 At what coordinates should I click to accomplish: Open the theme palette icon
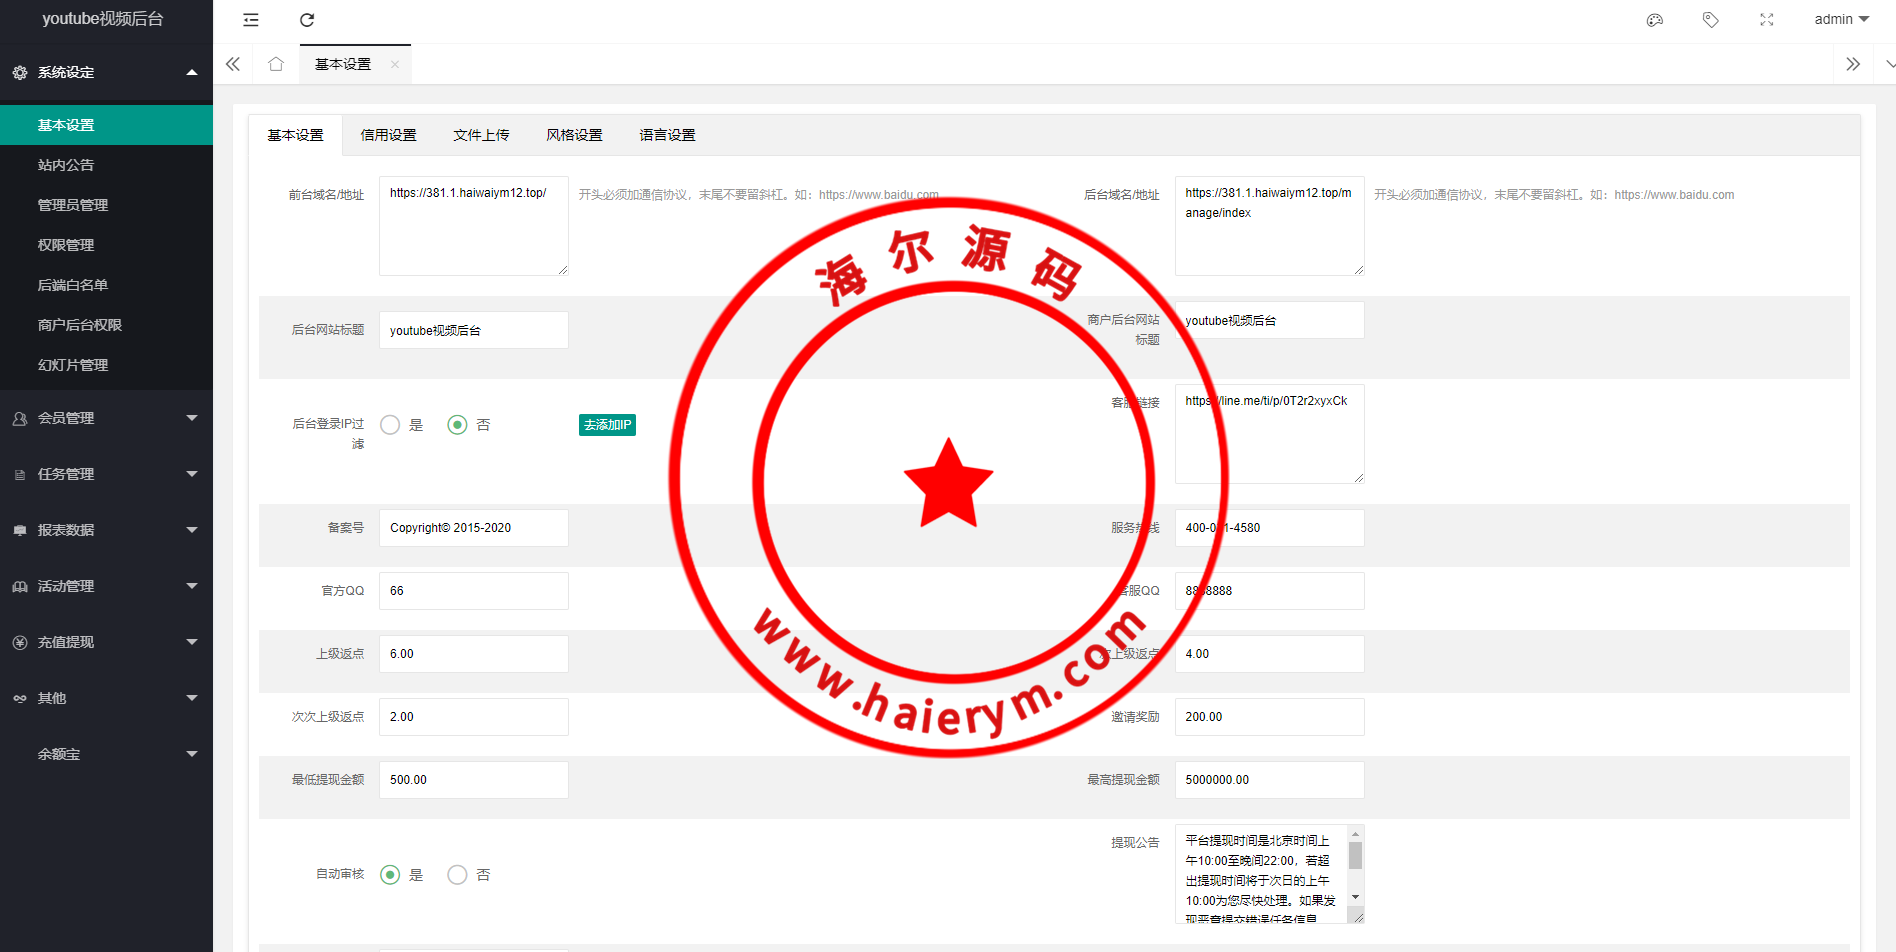click(1655, 20)
